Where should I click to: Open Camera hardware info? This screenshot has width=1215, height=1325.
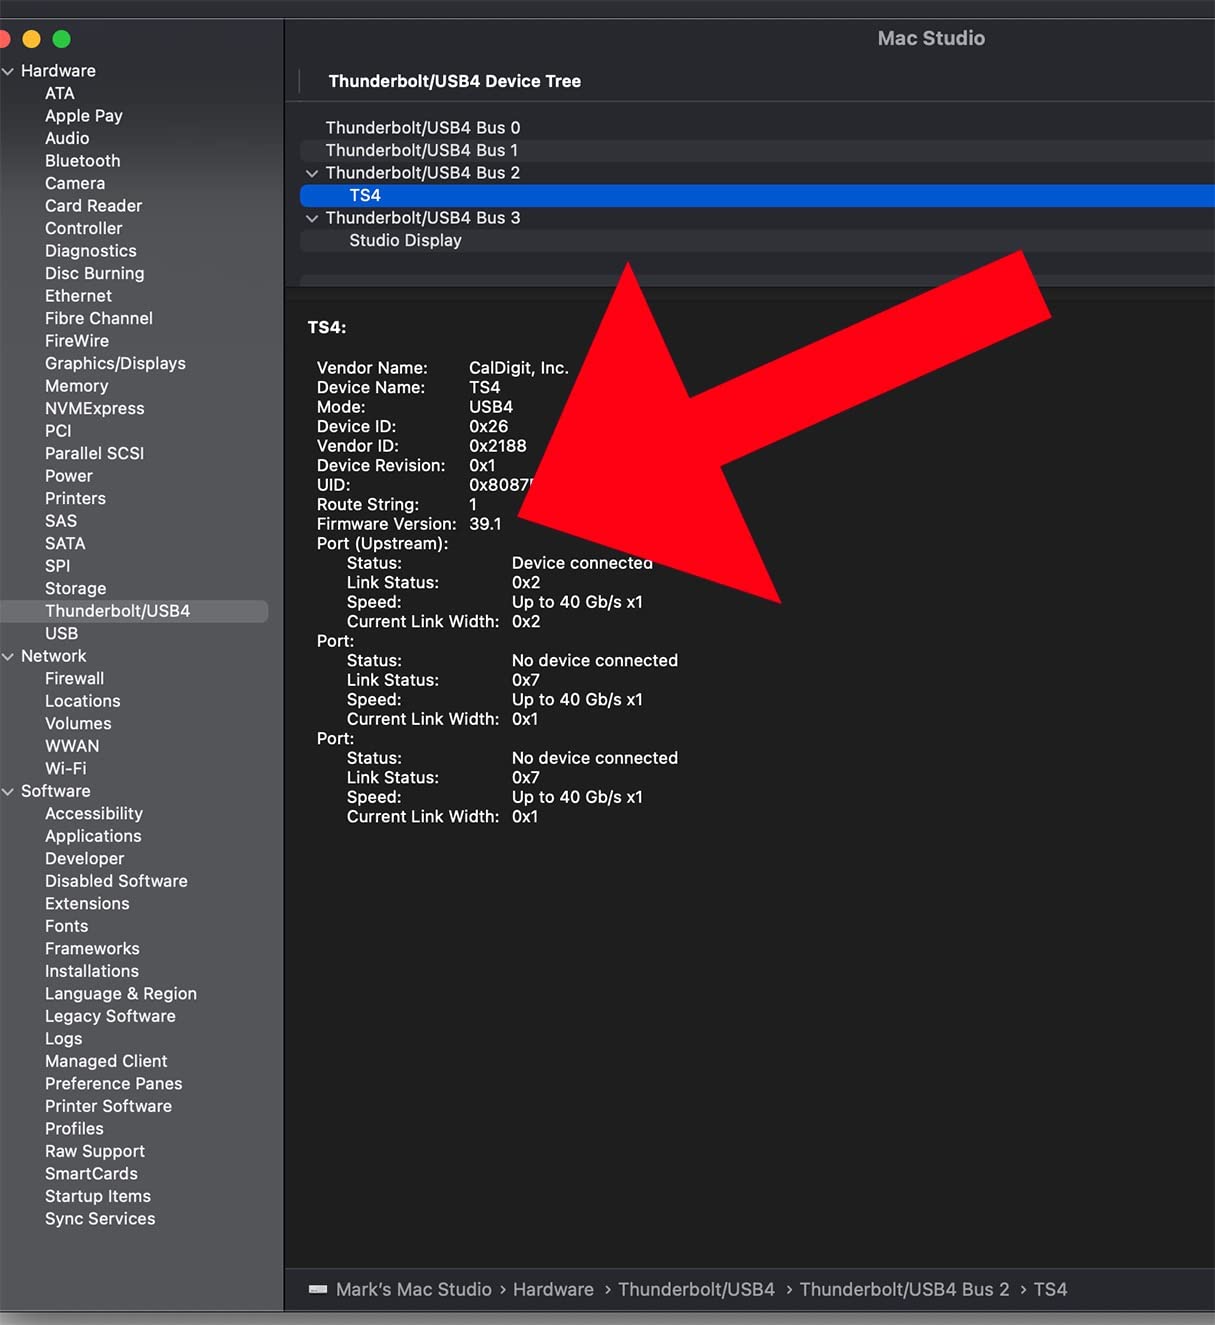[75, 183]
